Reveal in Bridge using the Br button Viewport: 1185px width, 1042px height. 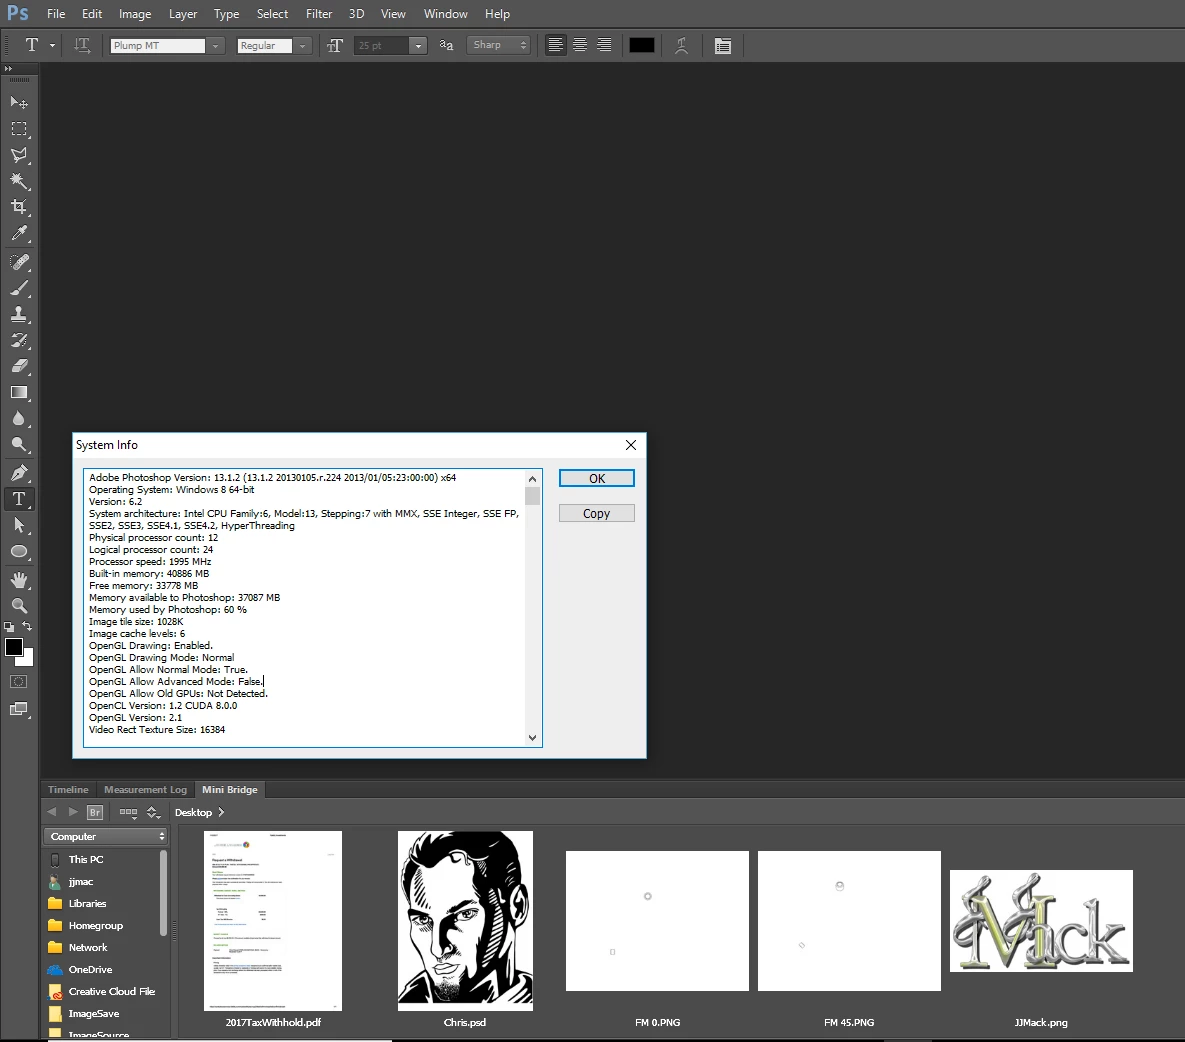coord(94,812)
